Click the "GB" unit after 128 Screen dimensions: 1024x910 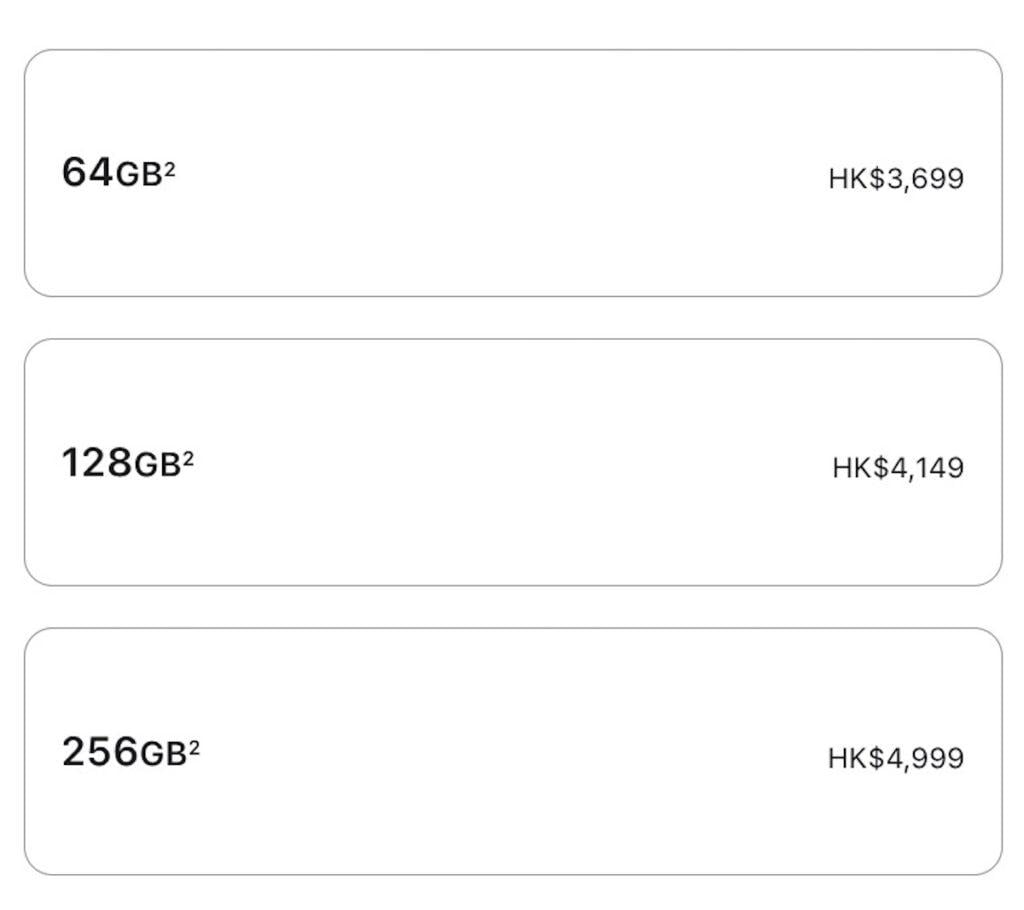157,466
